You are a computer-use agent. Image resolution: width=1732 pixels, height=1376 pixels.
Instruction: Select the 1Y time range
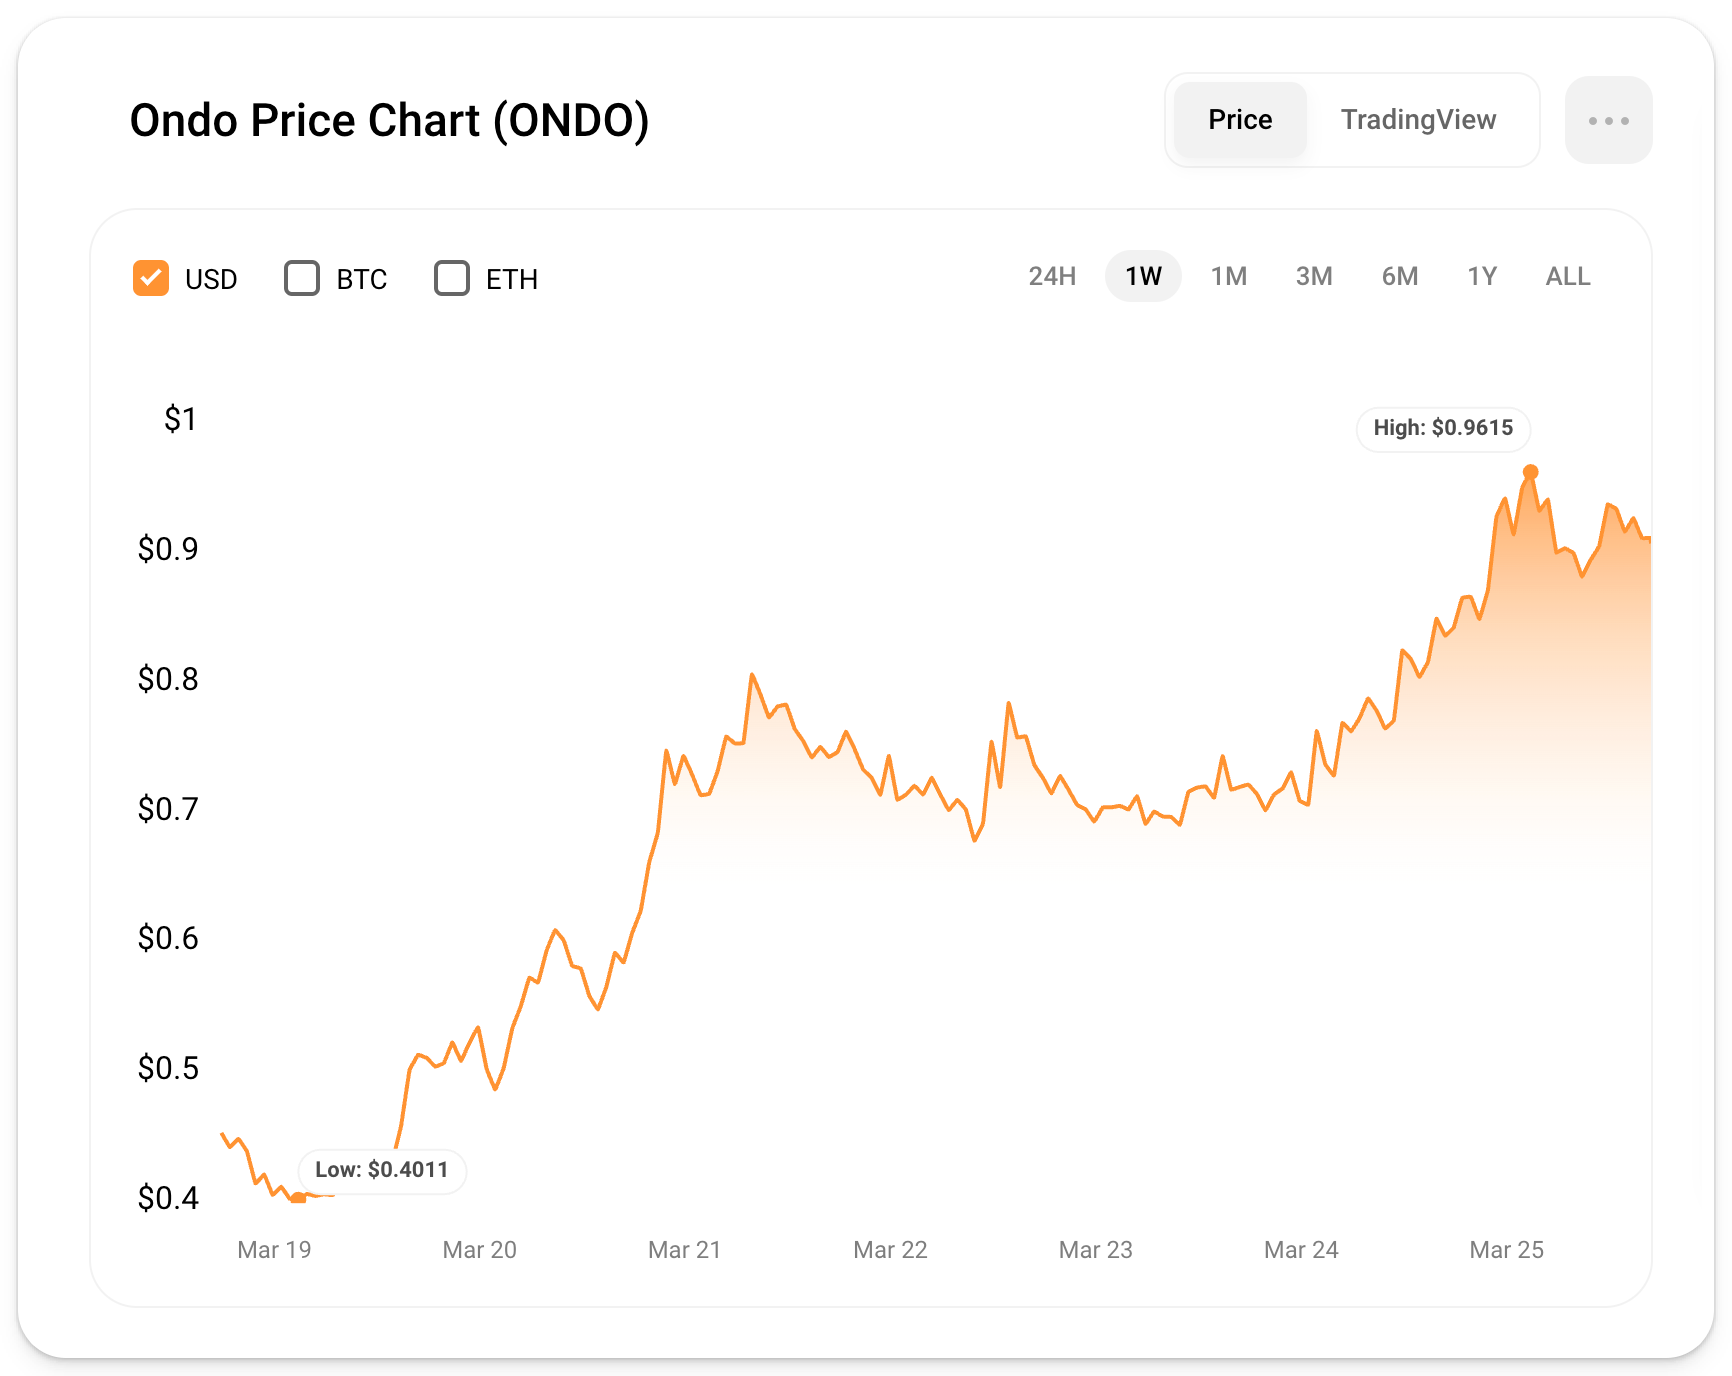tap(1482, 276)
